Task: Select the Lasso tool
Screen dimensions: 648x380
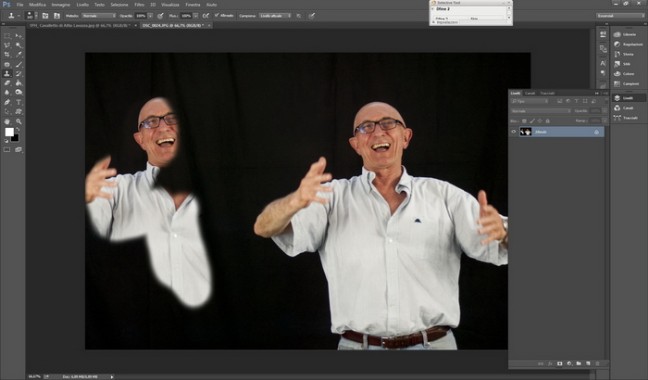Action: click(7, 45)
